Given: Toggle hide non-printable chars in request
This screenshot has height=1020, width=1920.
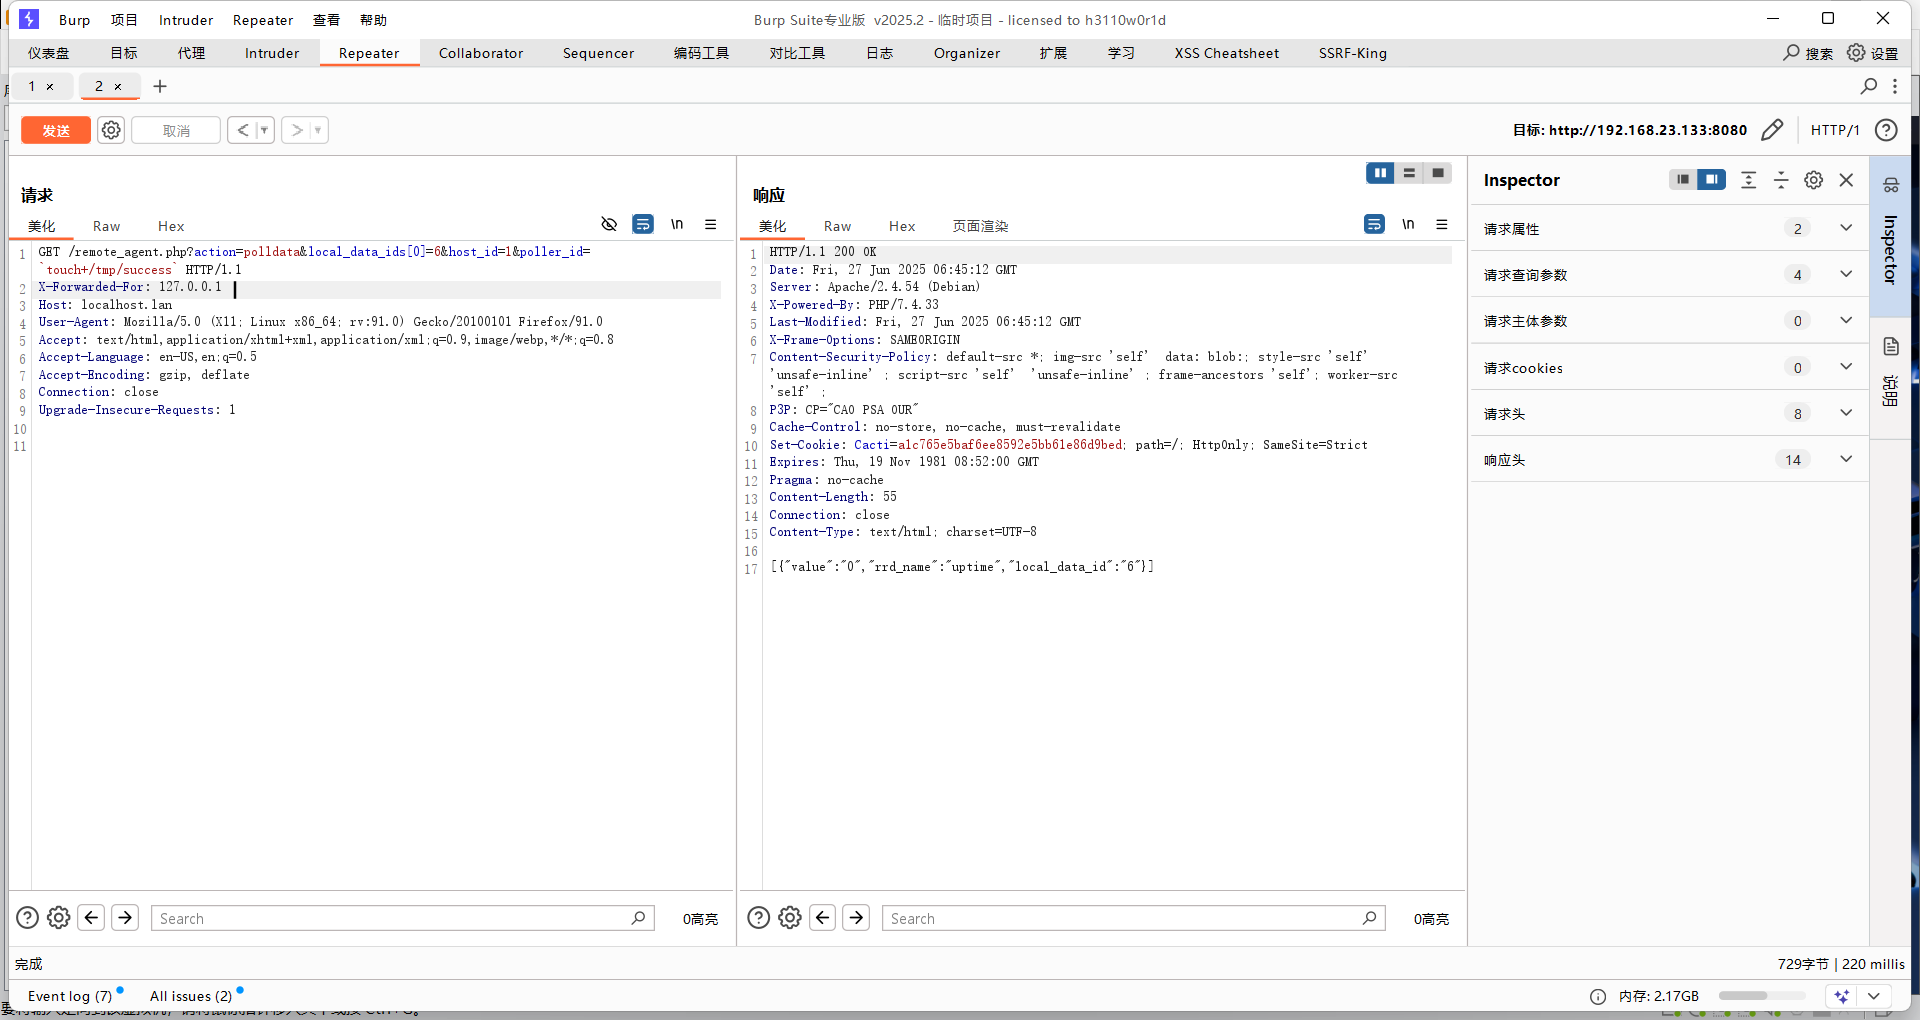Looking at the screenshot, I should click(x=609, y=224).
